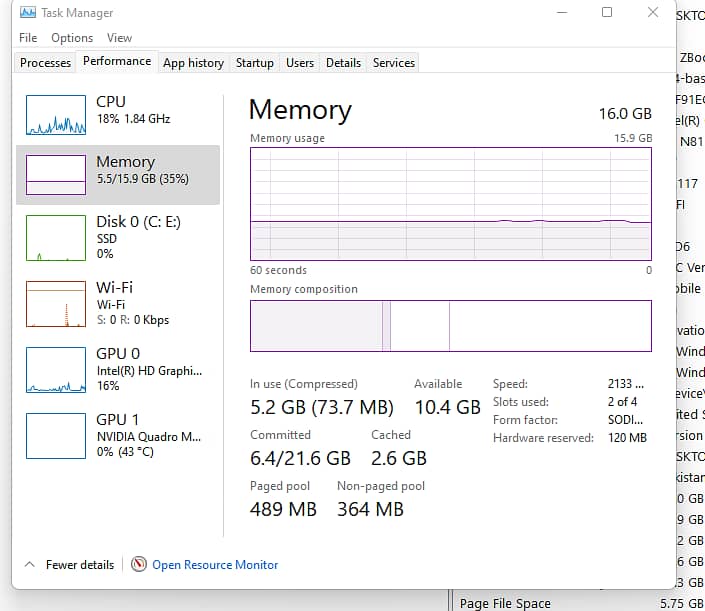This screenshot has width=705, height=611.
Task: Select the CPU usage graph thumbnail
Action: [55, 115]
